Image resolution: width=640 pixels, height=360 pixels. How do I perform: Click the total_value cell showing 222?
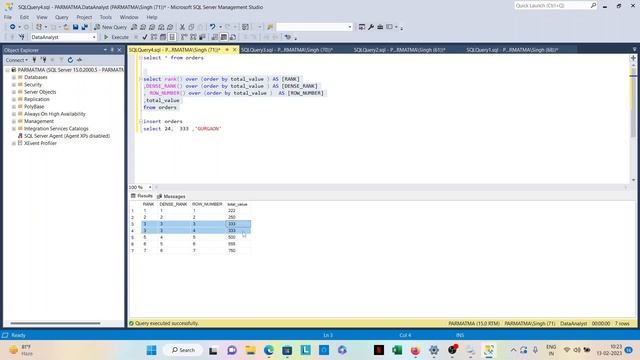(x=238, y=211)
